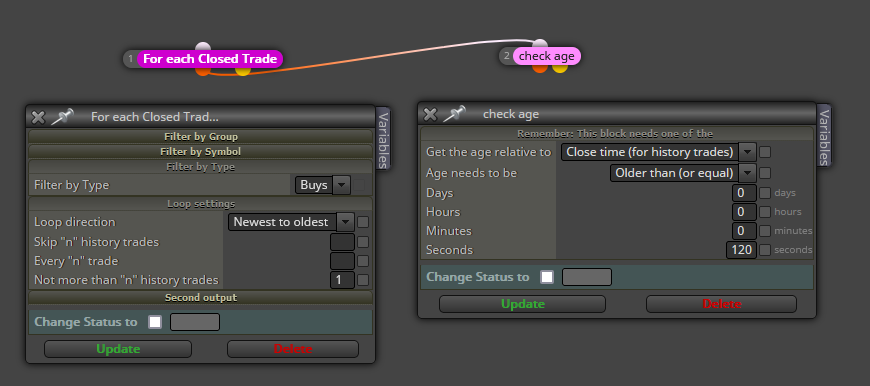
Task: Open the Filter by Type Buys dropdown
Action: [322, 185]
